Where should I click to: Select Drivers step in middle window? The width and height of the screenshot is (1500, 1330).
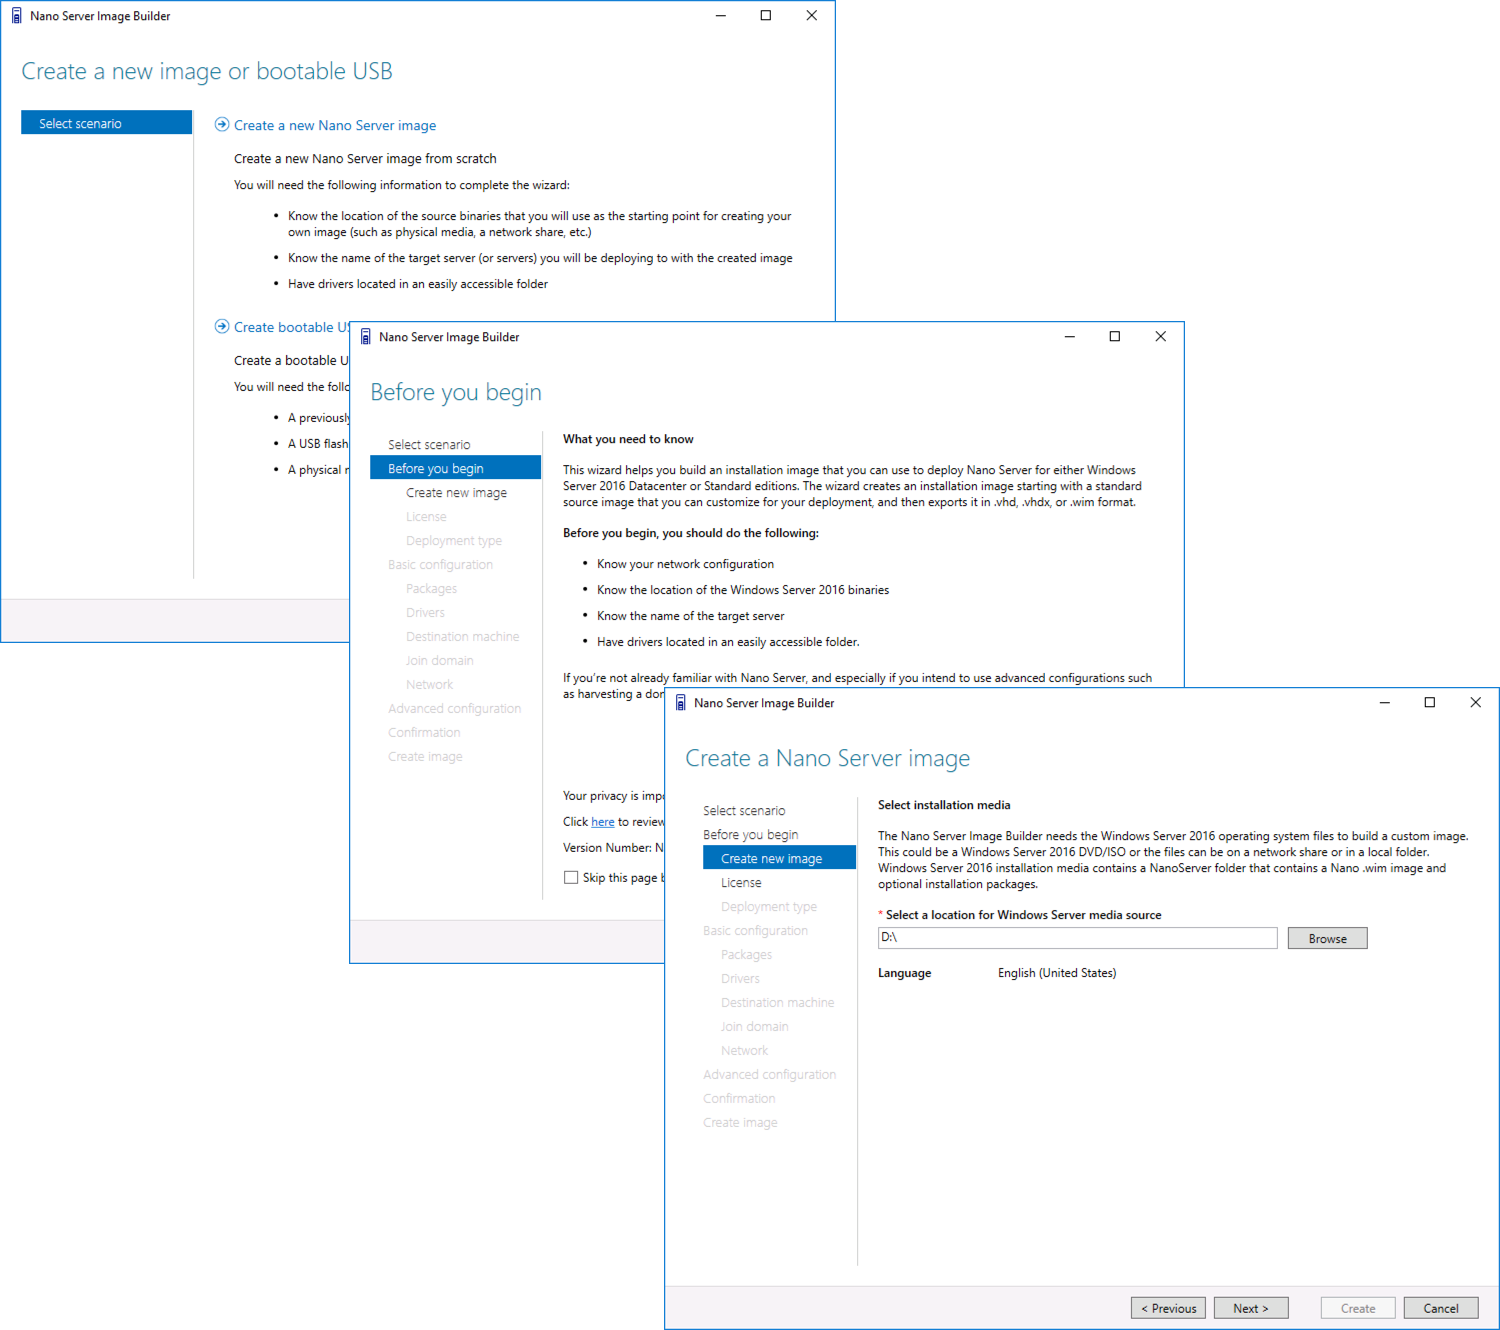point(425,613)
